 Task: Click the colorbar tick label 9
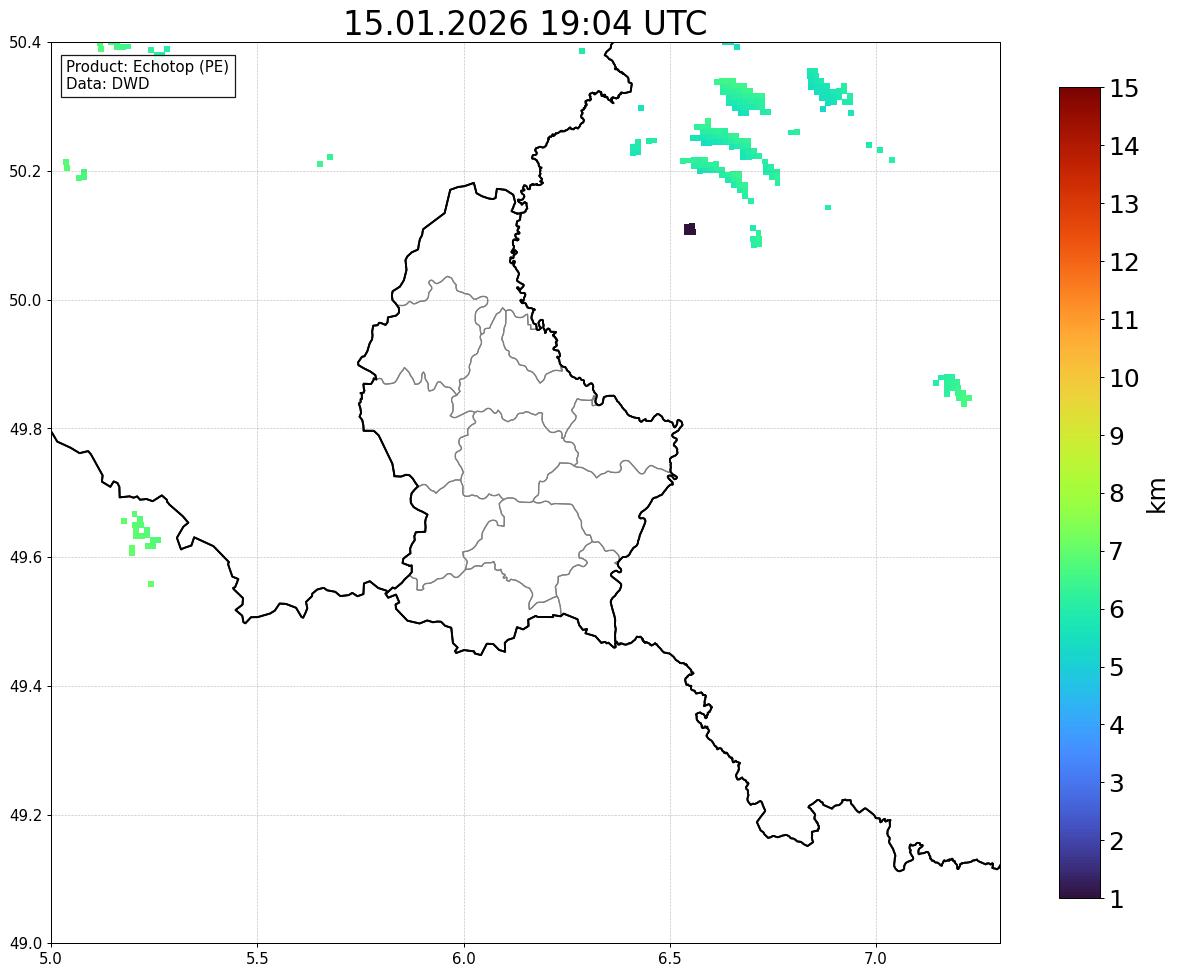click(x=1117, y=435)
